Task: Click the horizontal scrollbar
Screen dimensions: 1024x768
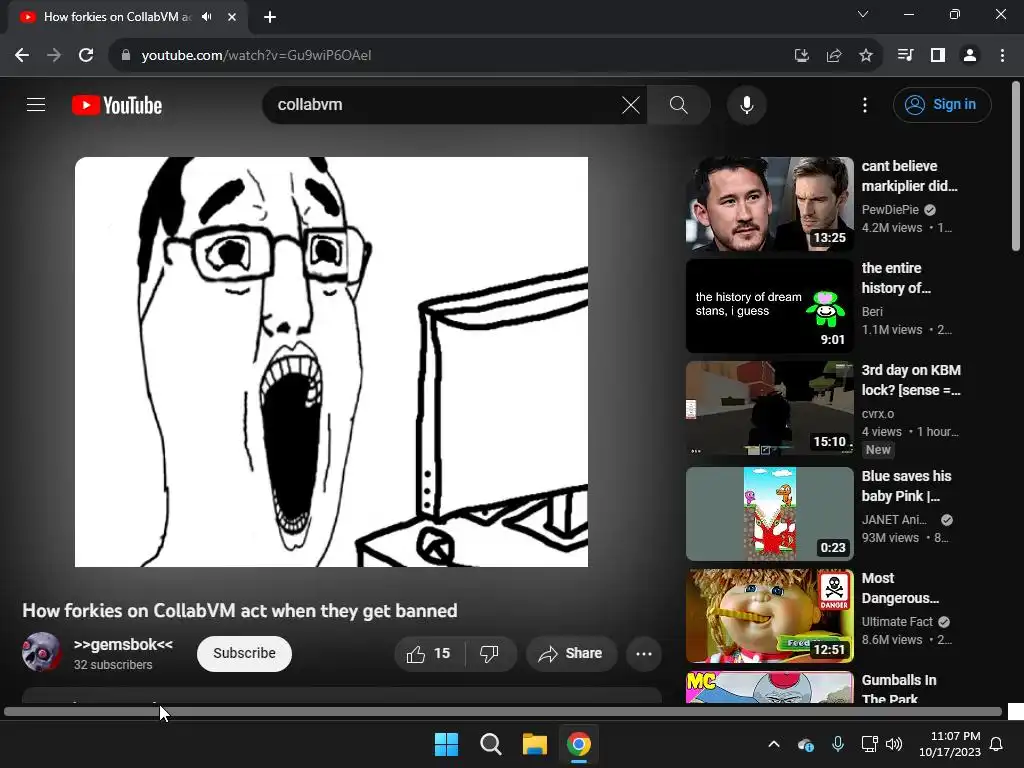Action: coord(503,712)
